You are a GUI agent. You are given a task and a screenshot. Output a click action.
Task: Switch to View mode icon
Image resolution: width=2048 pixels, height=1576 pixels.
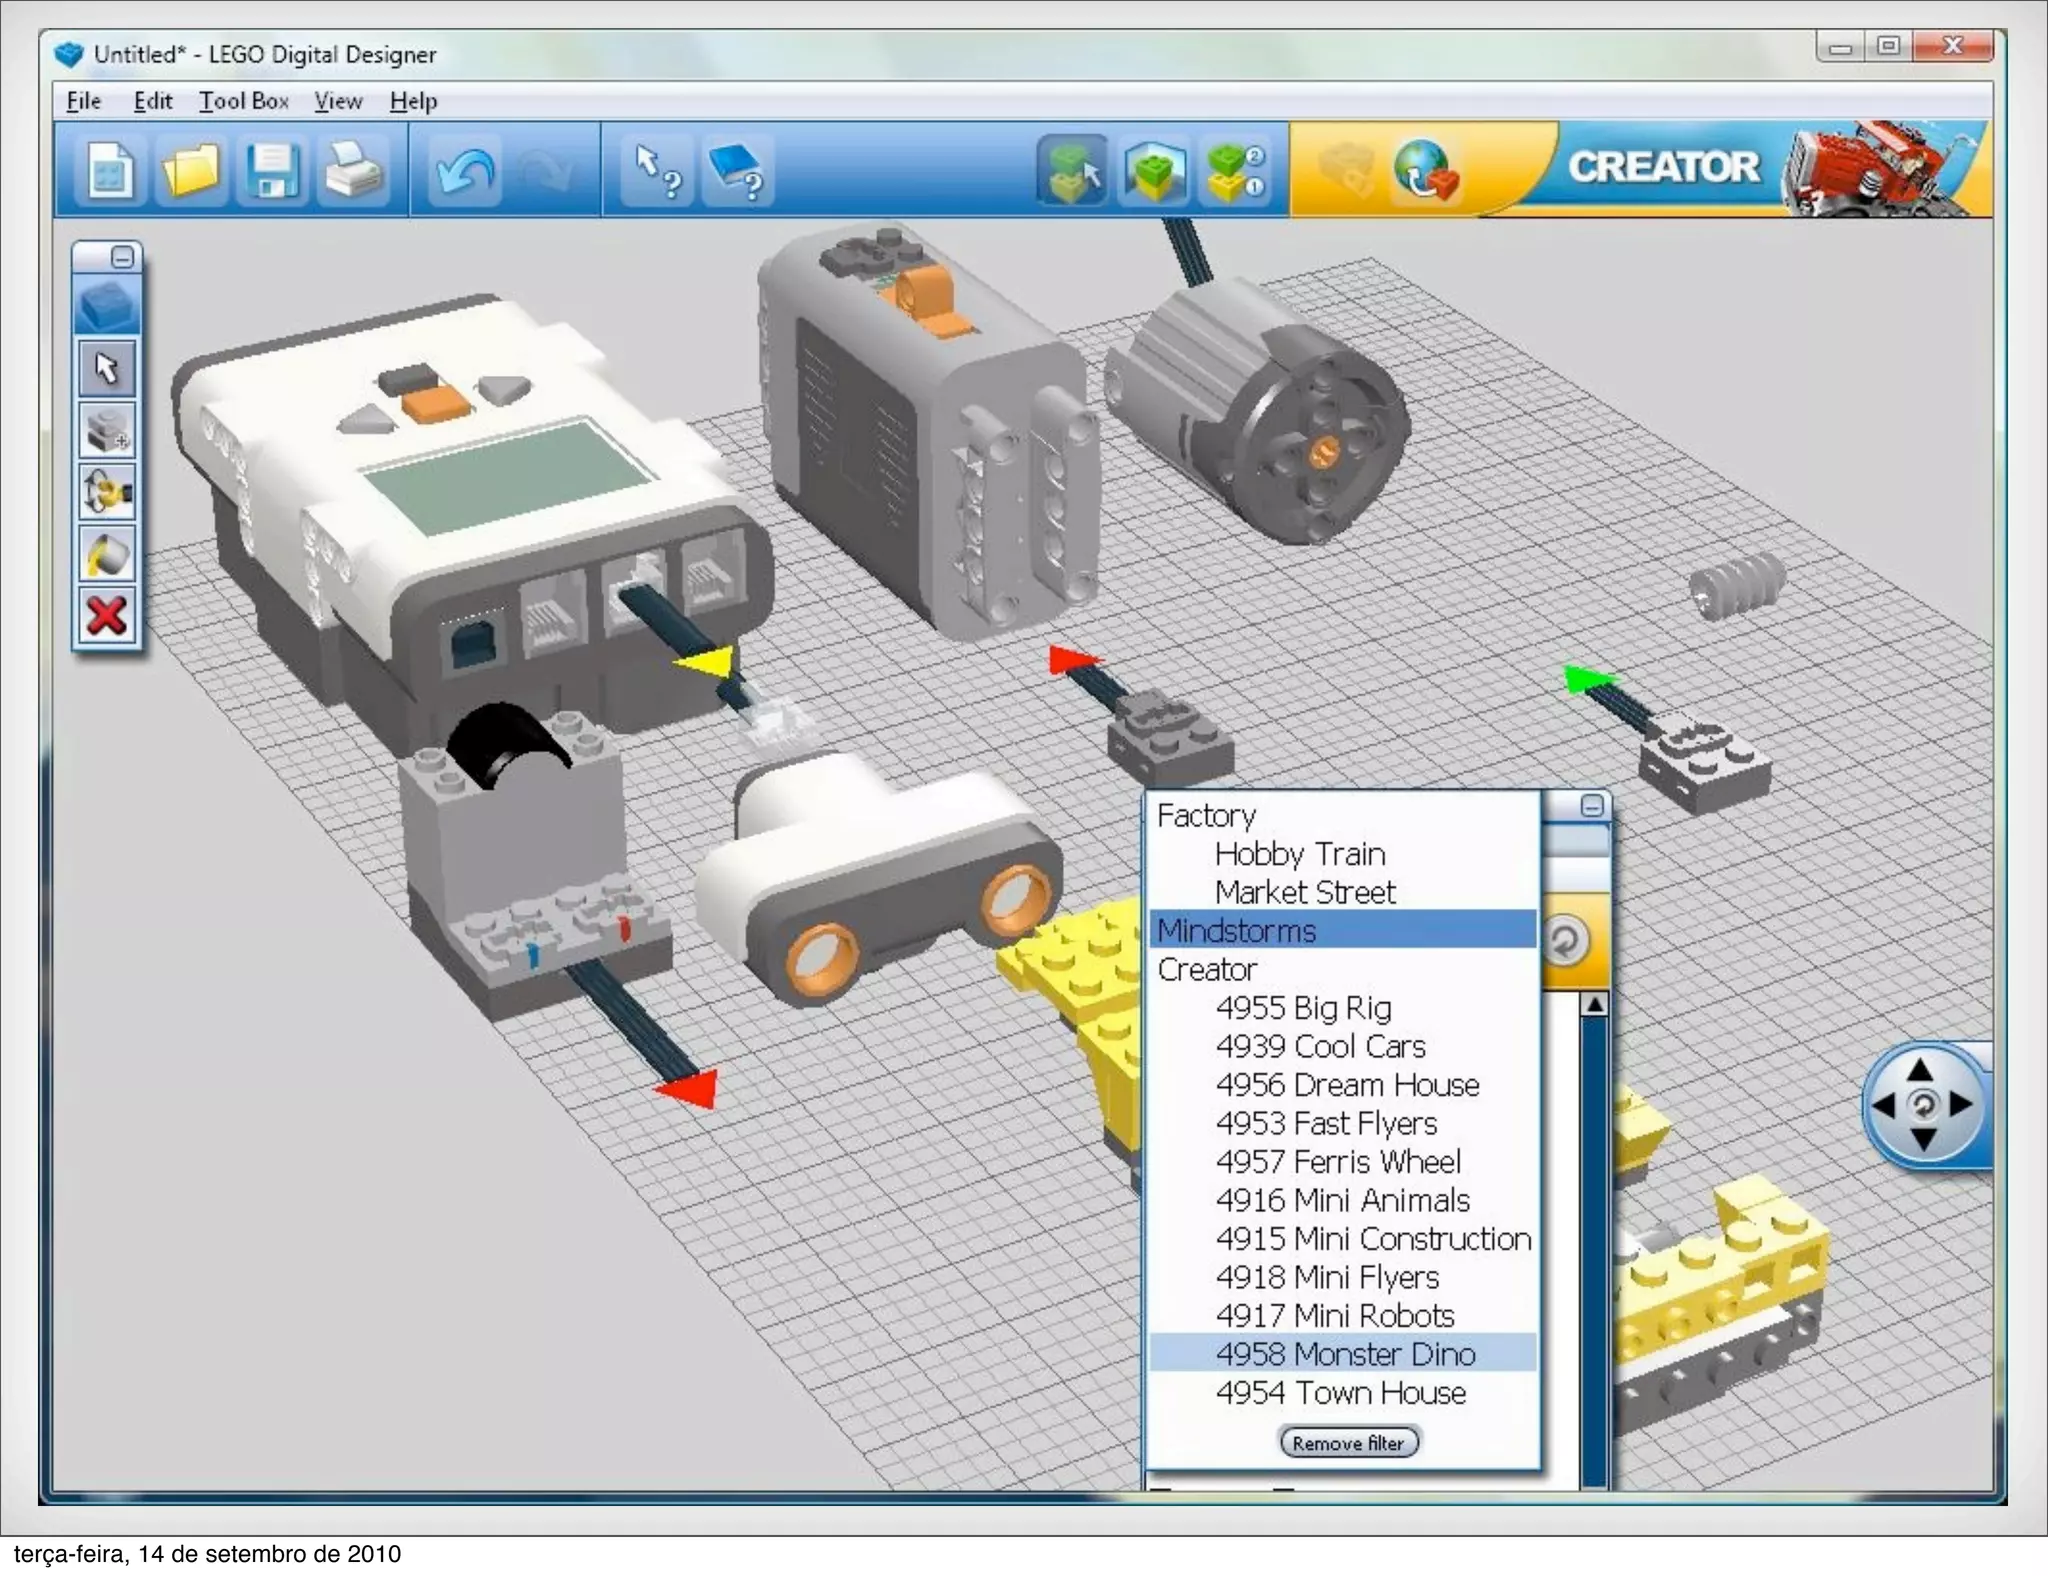click(x=1153, y=170)
